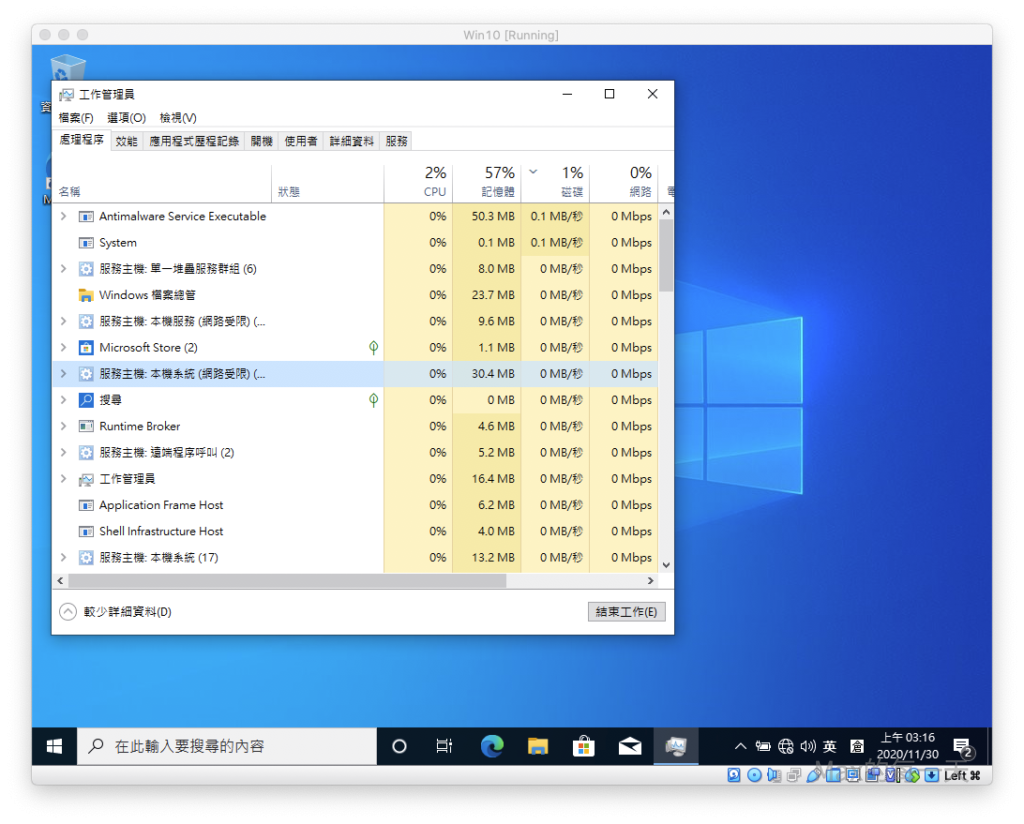Screen dimensions: 1024x824
Task: Click the Microsoft Store process icon
Action: pyautogui.click(x=86, y=348)
